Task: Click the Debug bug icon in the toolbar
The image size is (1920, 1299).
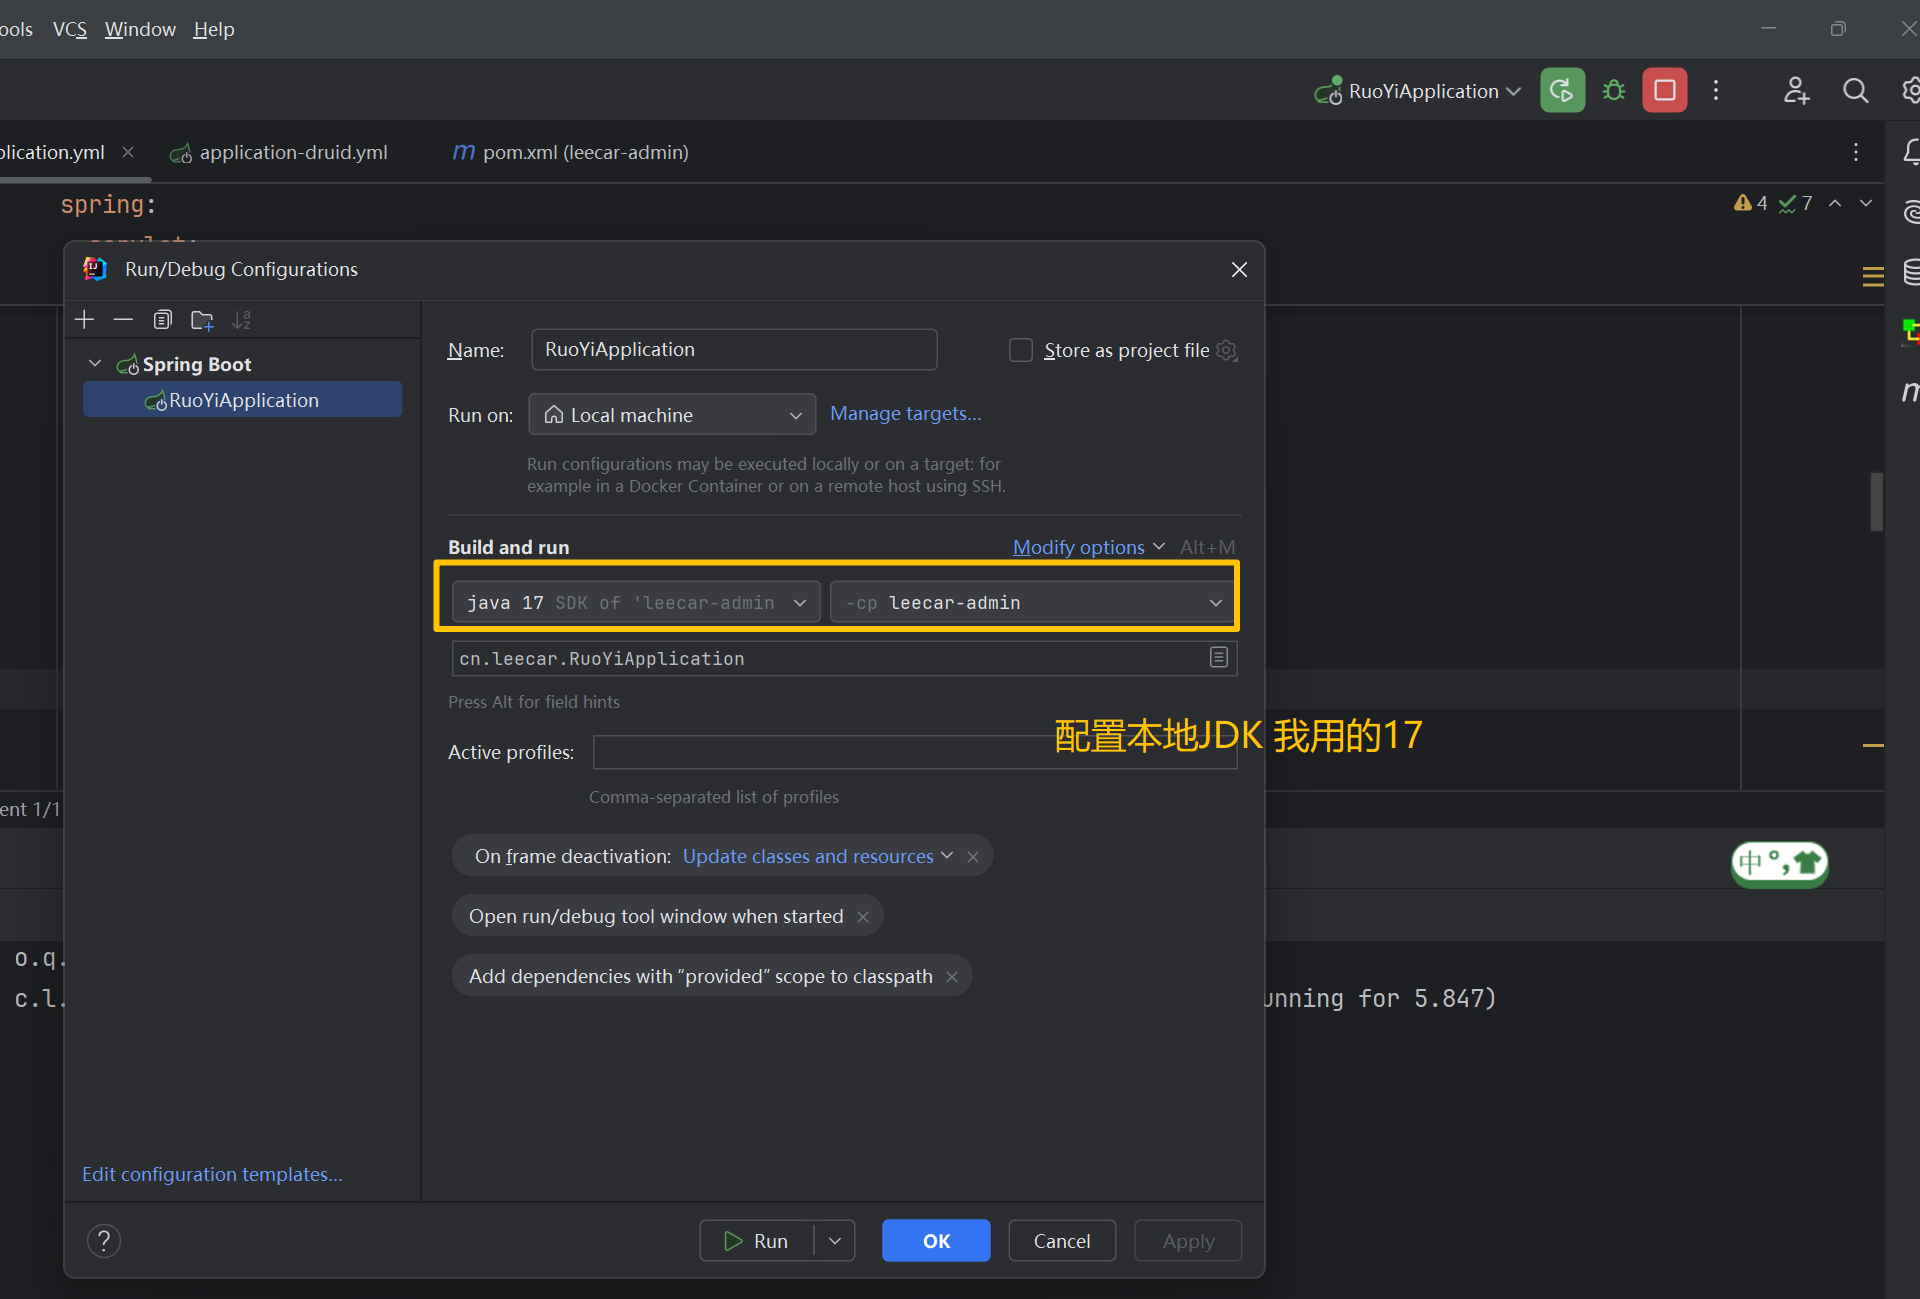Action: click(1613, 91)
